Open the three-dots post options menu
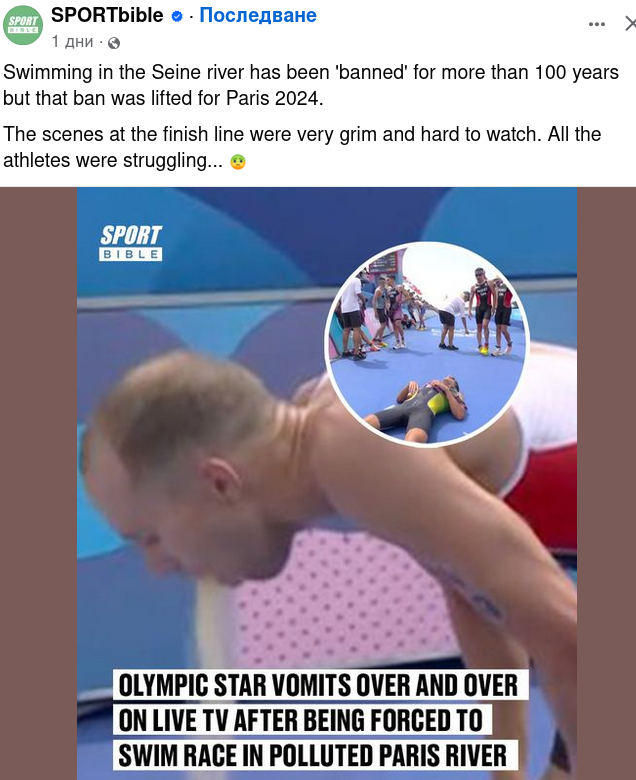This screenshot has width=636, height=780. pyautogui.click(x=596, y=24)
